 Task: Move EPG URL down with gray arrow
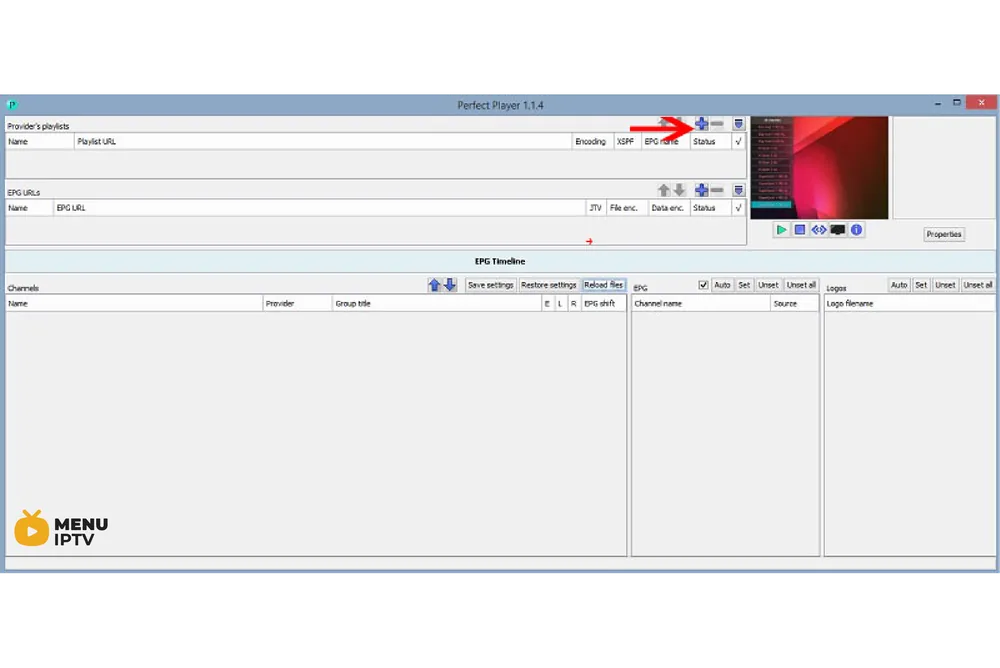(x=679, y=190)
